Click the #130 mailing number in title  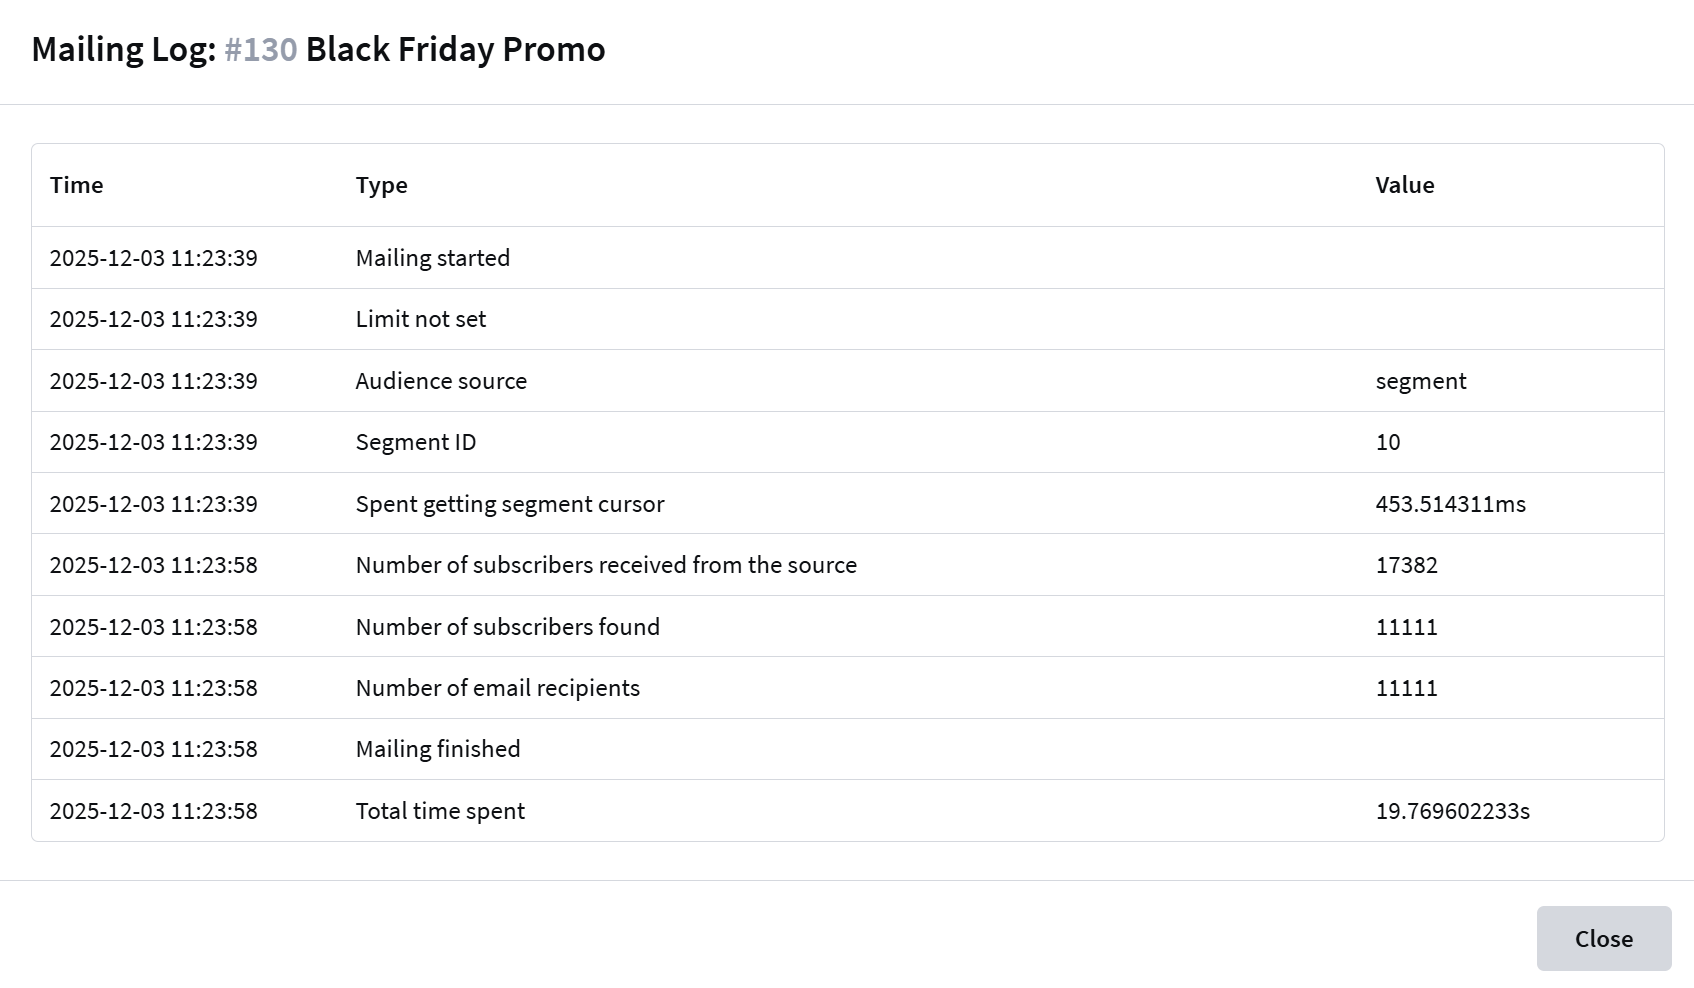(x=261, y=49)
